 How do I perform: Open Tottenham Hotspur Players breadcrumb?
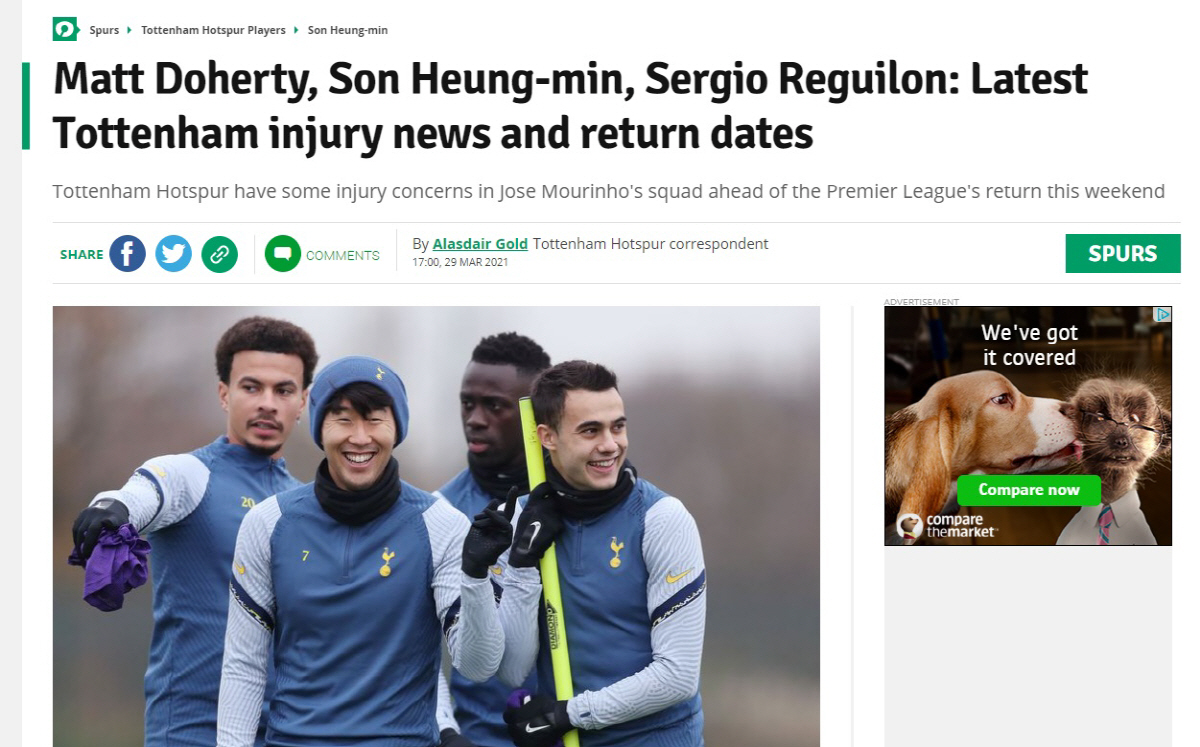coord(213,30)
